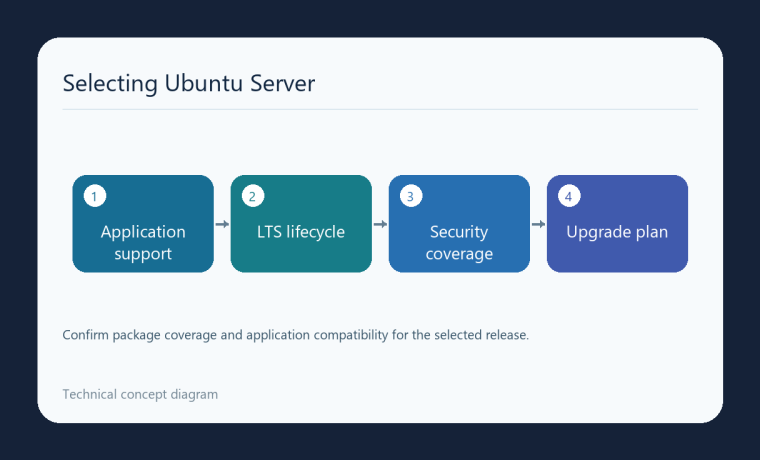Click the number 2 badge on LTS lifecycle

(x=253, y=196)
